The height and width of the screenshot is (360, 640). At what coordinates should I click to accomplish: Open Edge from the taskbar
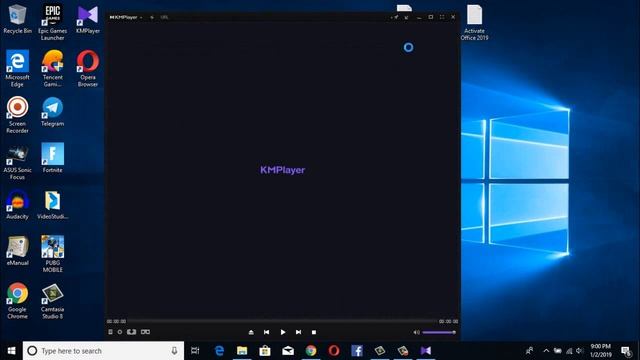(219, 351)
